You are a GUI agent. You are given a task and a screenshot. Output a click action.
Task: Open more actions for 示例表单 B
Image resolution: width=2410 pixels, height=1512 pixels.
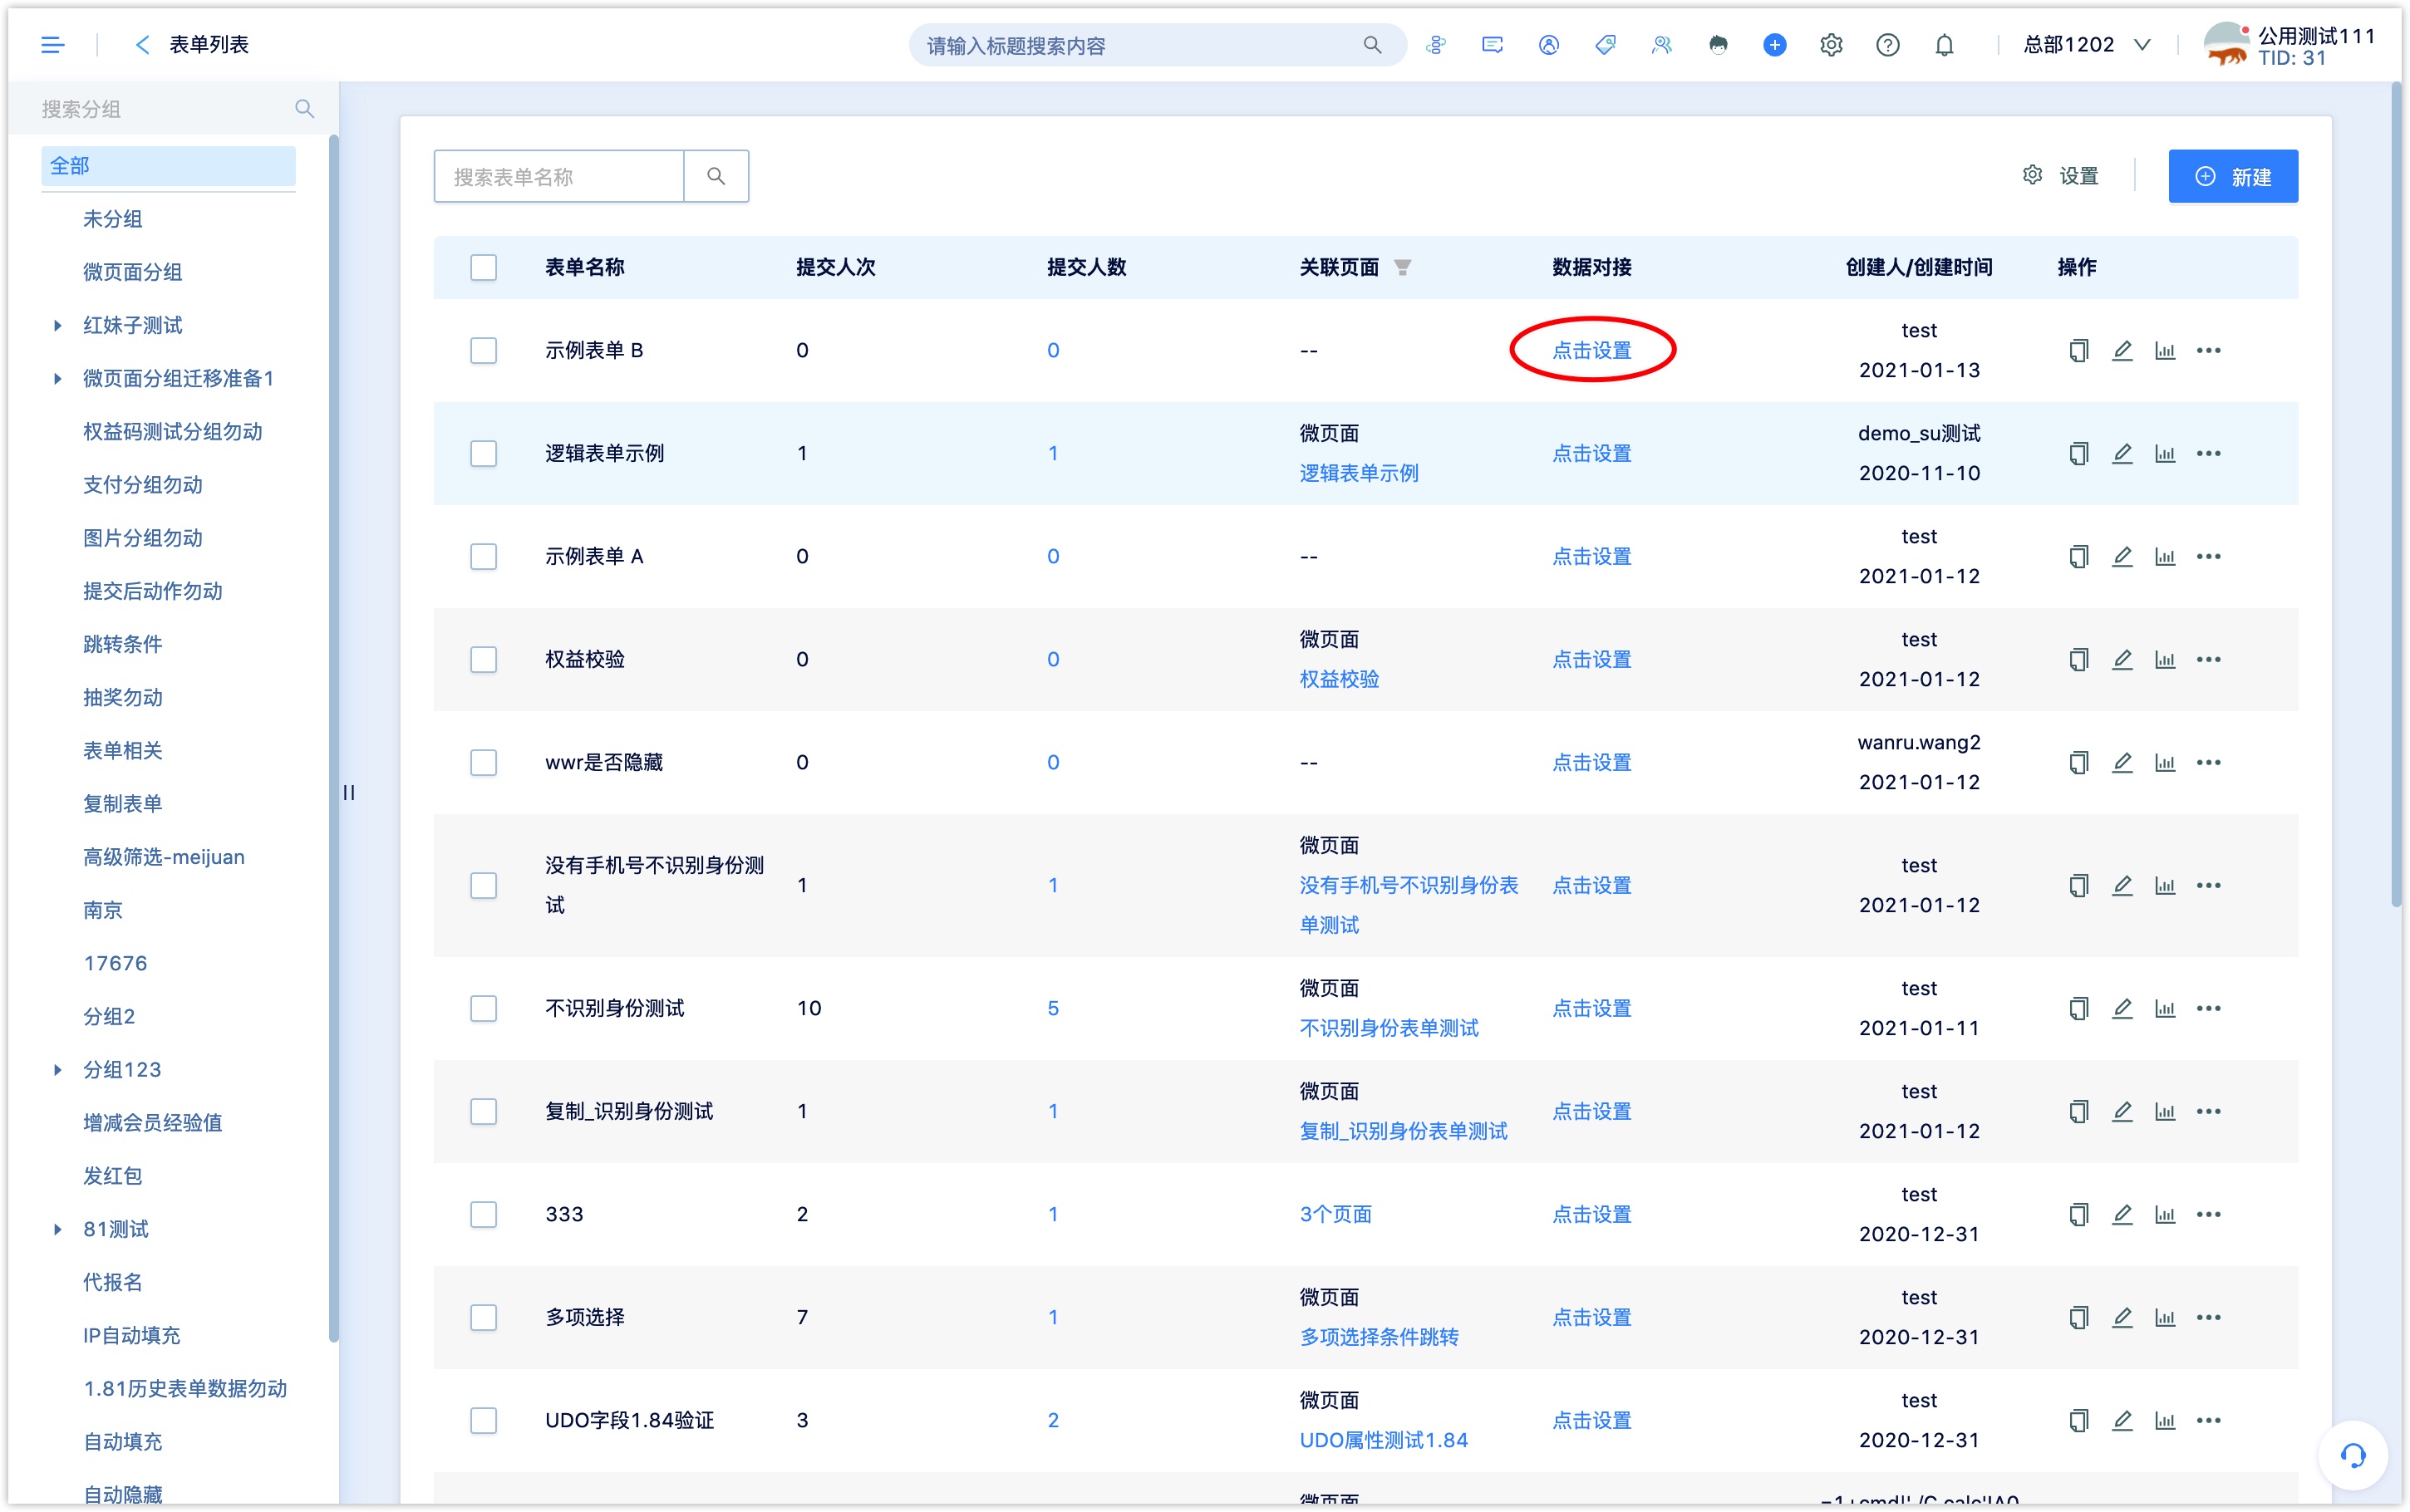pos(2208,350)
